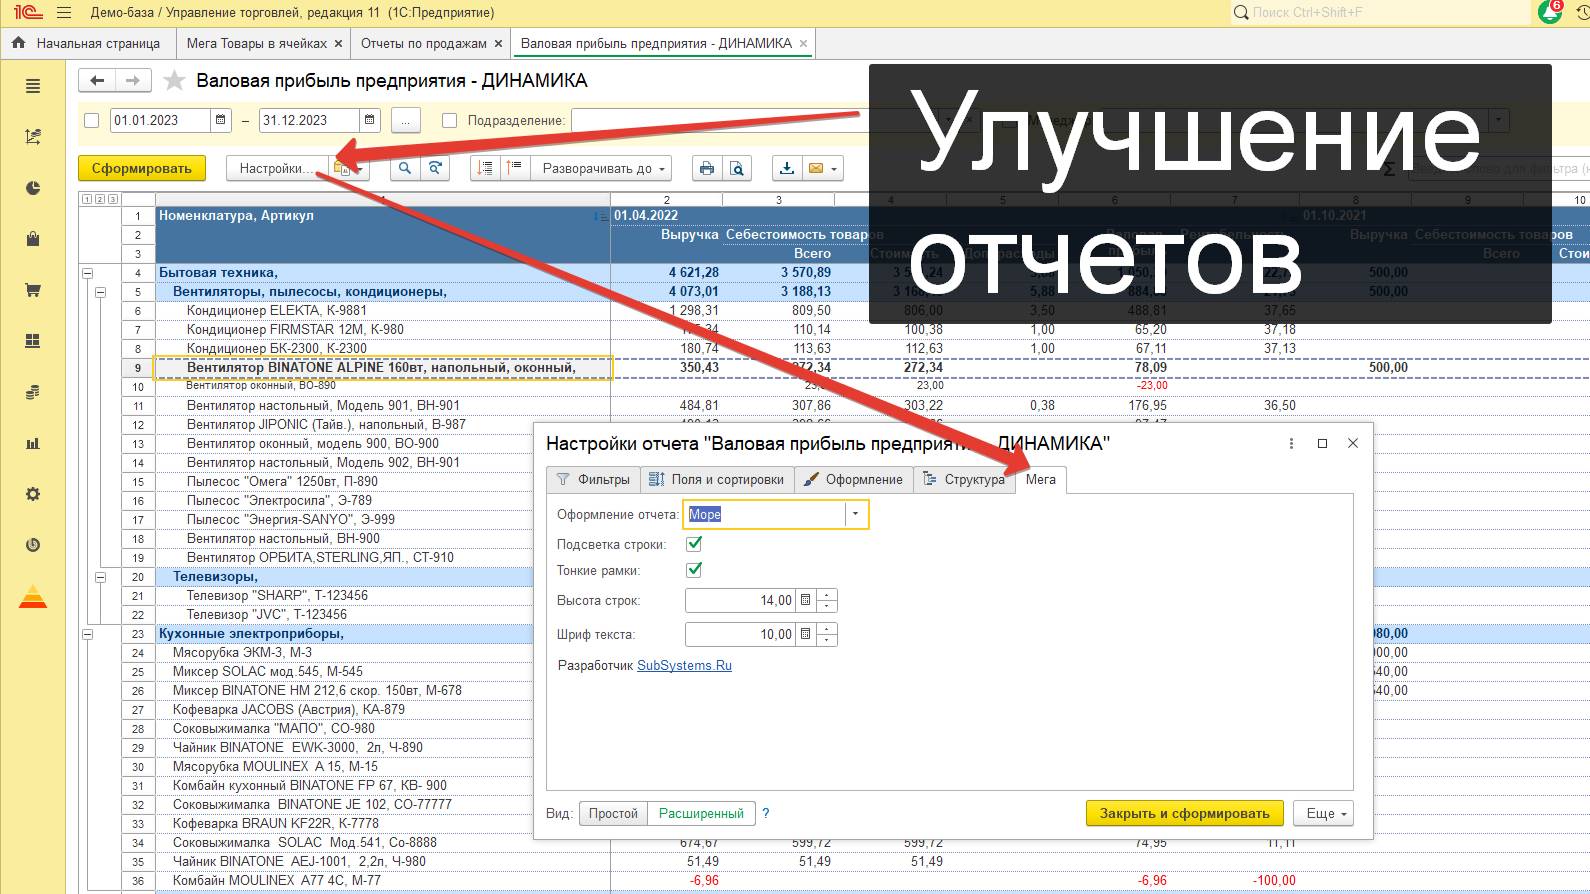Print the report with printer icon
Image resolution: width=1590 pixels, height=894 pixels.
coord(707,168)
